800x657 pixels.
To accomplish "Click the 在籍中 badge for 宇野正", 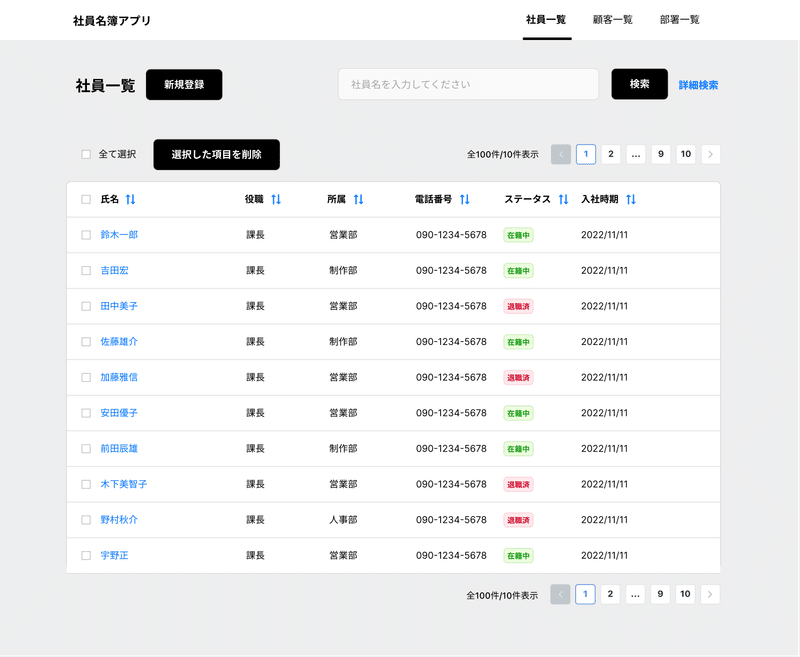I will [x=518, y=555].
